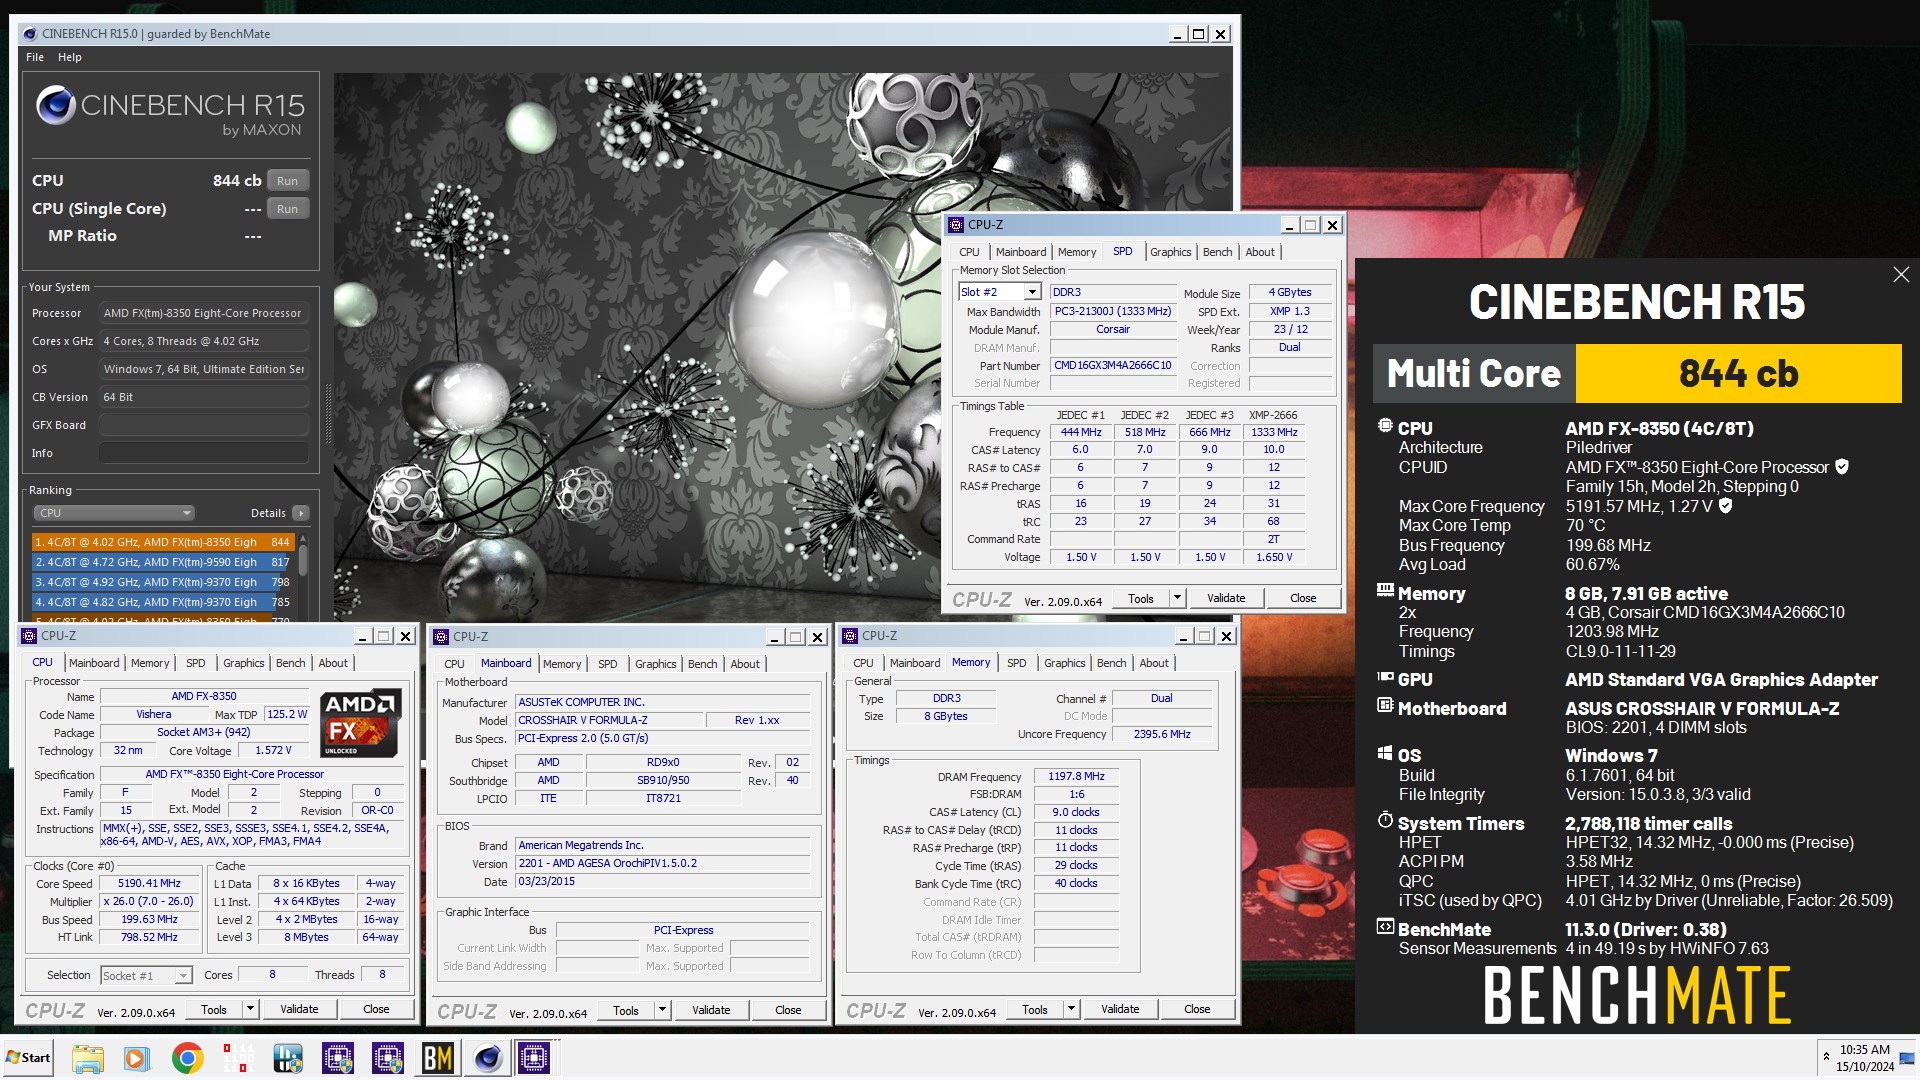
Task: Click the SPD CPU-Z window title icon
Action: [x=956, y=225]
